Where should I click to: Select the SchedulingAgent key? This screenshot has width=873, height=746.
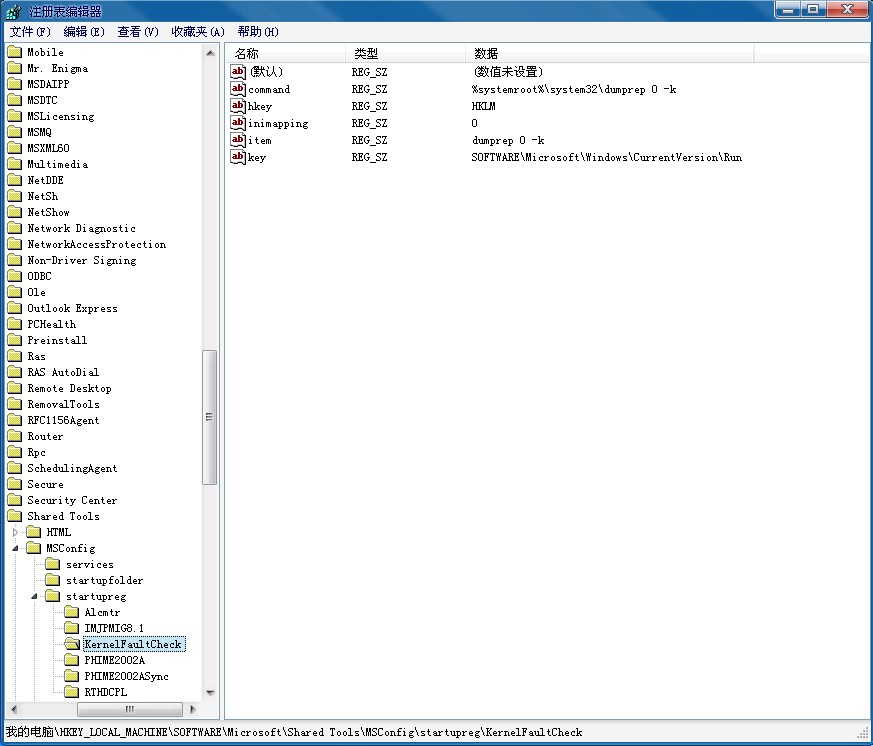72,469
